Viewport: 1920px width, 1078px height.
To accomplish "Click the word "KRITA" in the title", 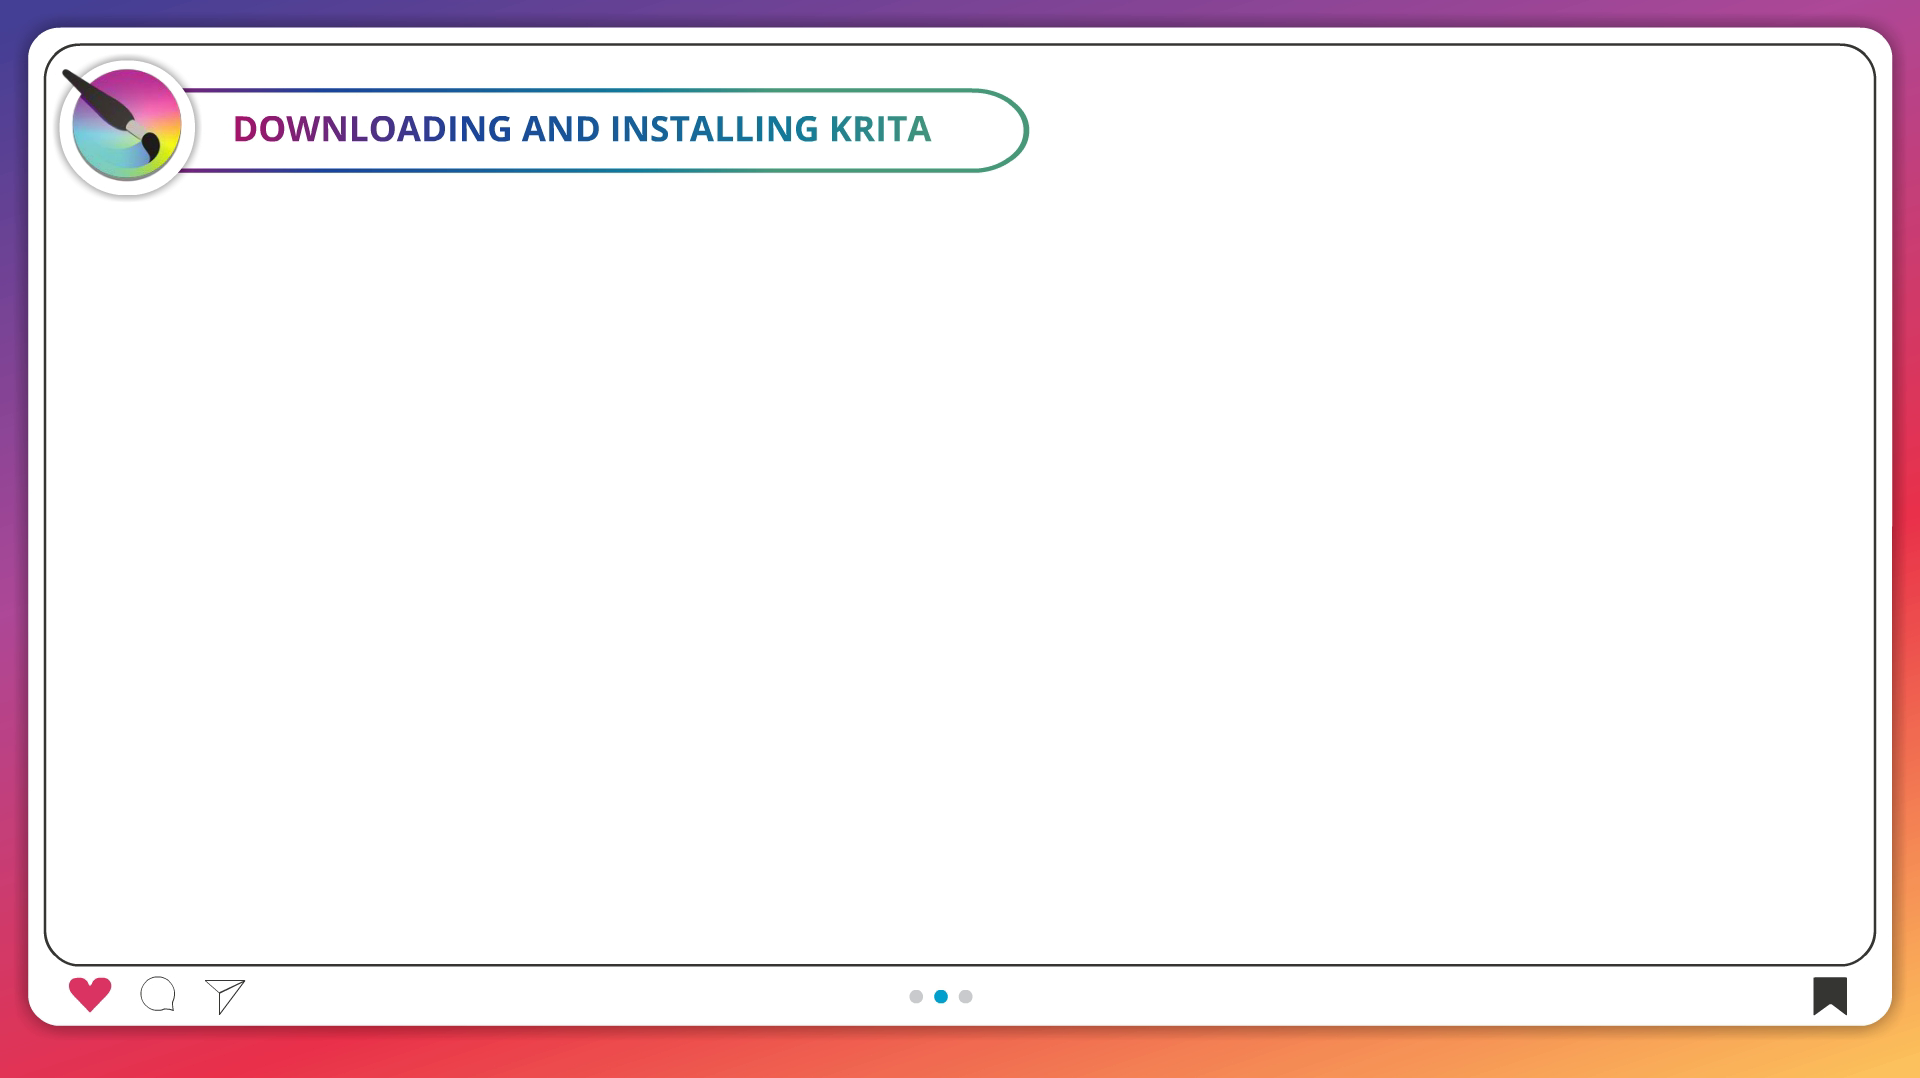I will (x=880, y=129).
